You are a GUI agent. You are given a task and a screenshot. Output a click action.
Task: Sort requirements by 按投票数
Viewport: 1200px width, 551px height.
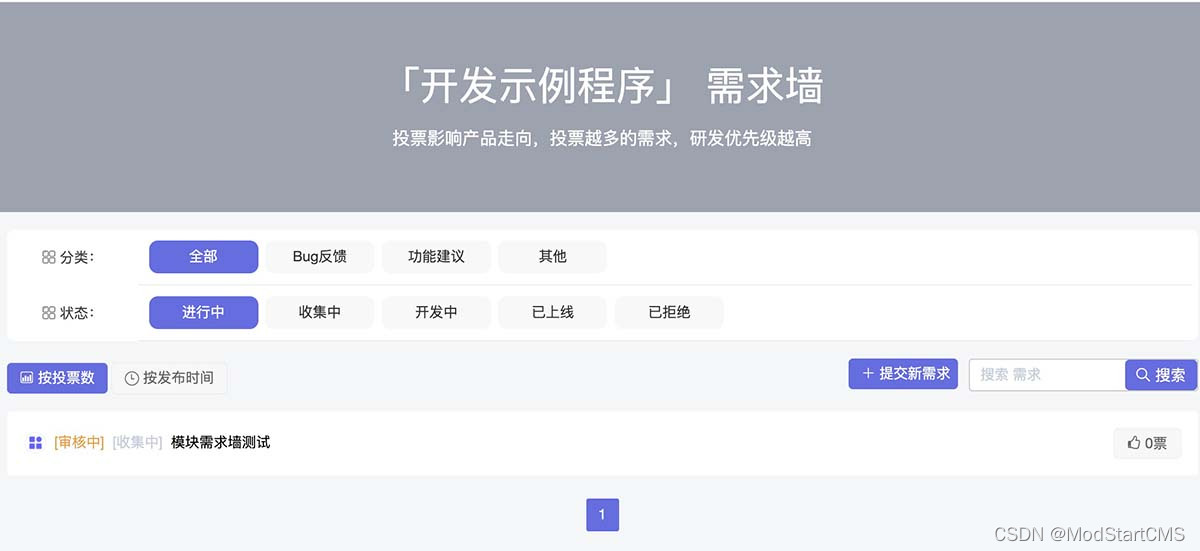point(57,378)
